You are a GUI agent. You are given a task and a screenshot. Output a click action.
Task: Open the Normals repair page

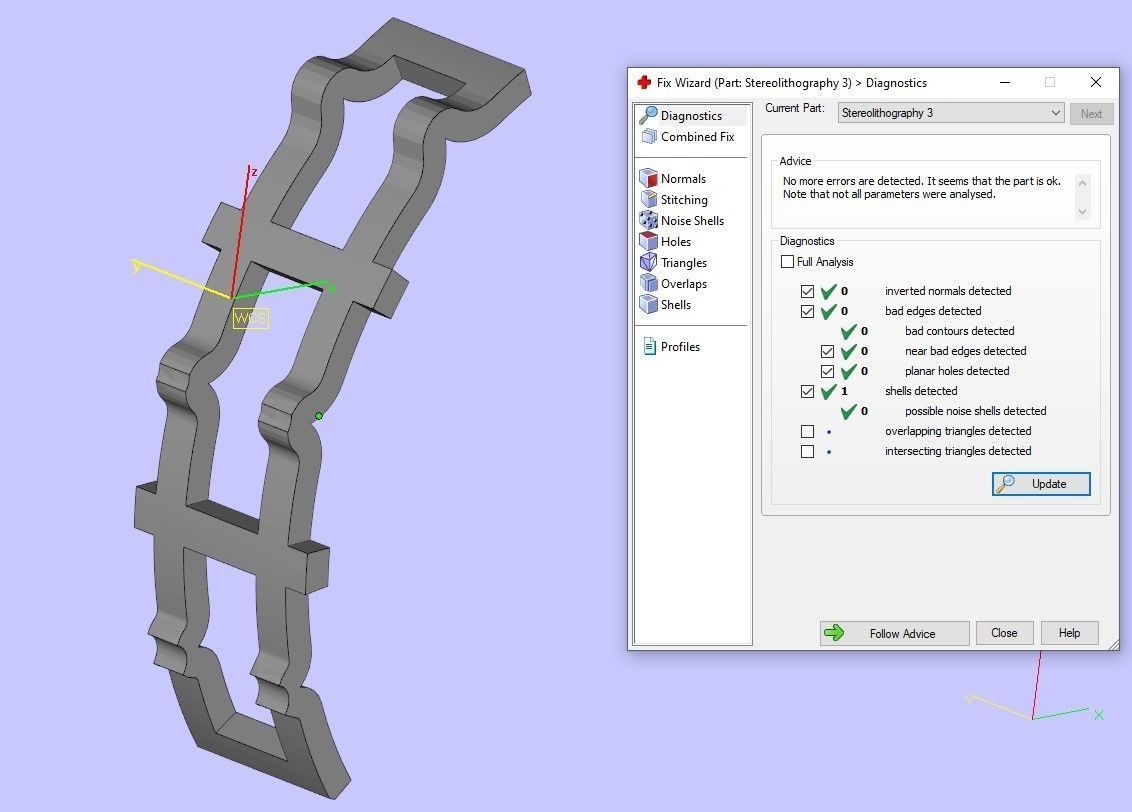pyautogui.click(x=673, y=178)
